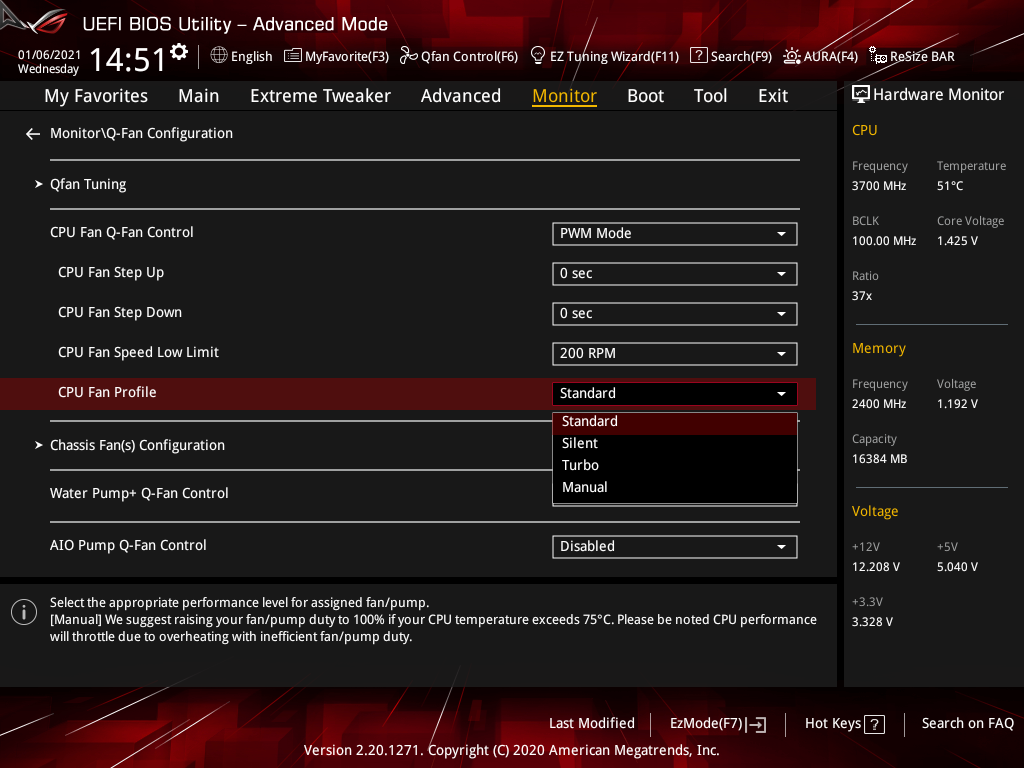This screenshot has height=768, width=1024.
Task: Click the BCLK 100.00 MHz value
Action: (x=884, y=241)
